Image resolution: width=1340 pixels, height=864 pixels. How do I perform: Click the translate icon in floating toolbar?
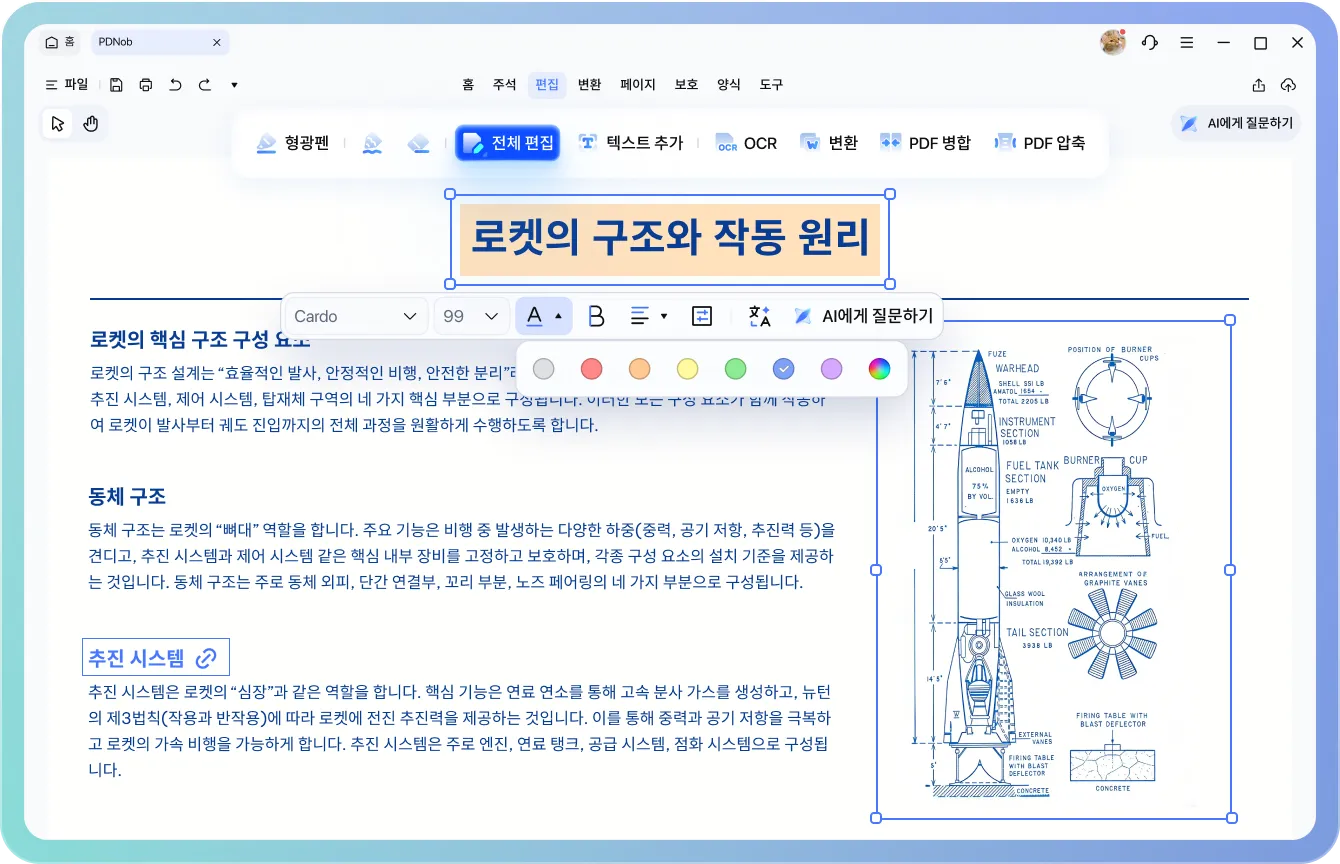[x=760, y=316]
